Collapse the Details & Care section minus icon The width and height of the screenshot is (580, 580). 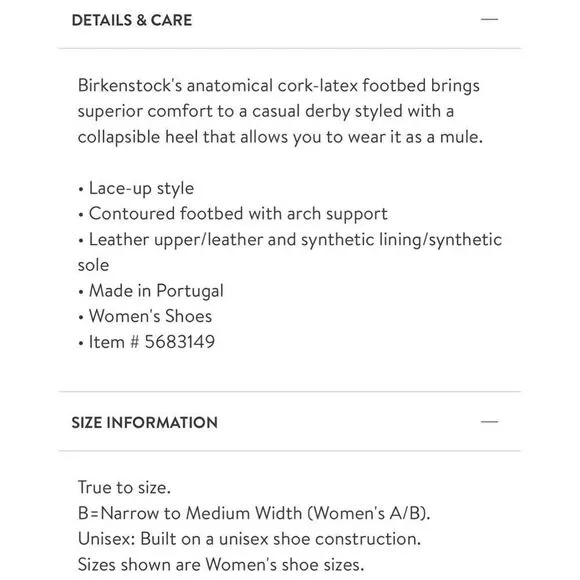pyautogui.click(x=489, y=20)
